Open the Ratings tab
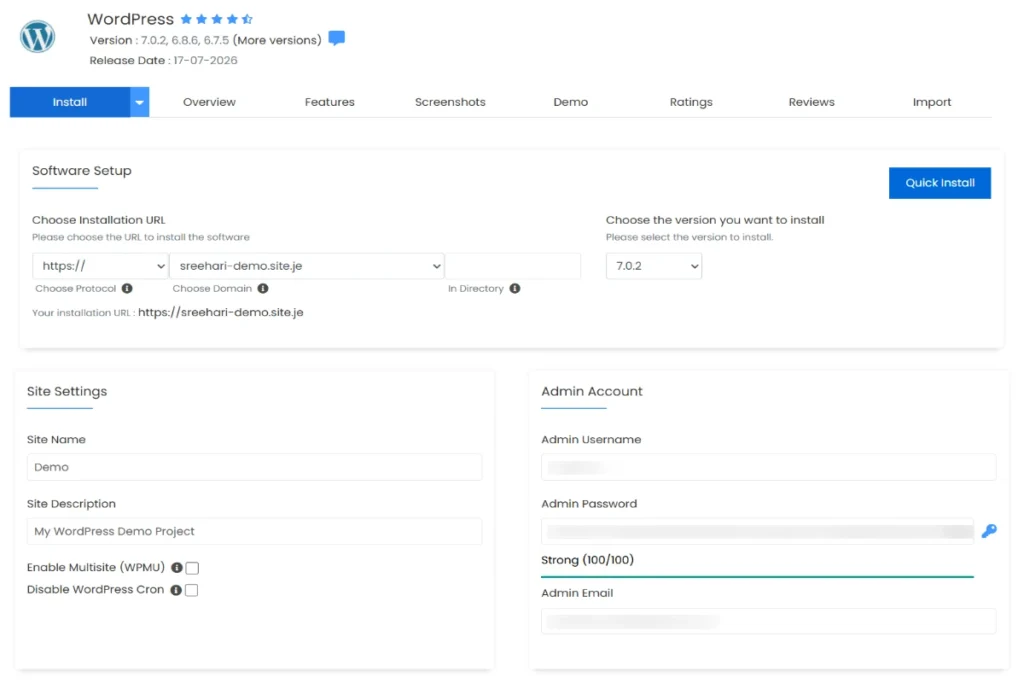Screen dimensions: 1024x683 [x=691, y=102]
